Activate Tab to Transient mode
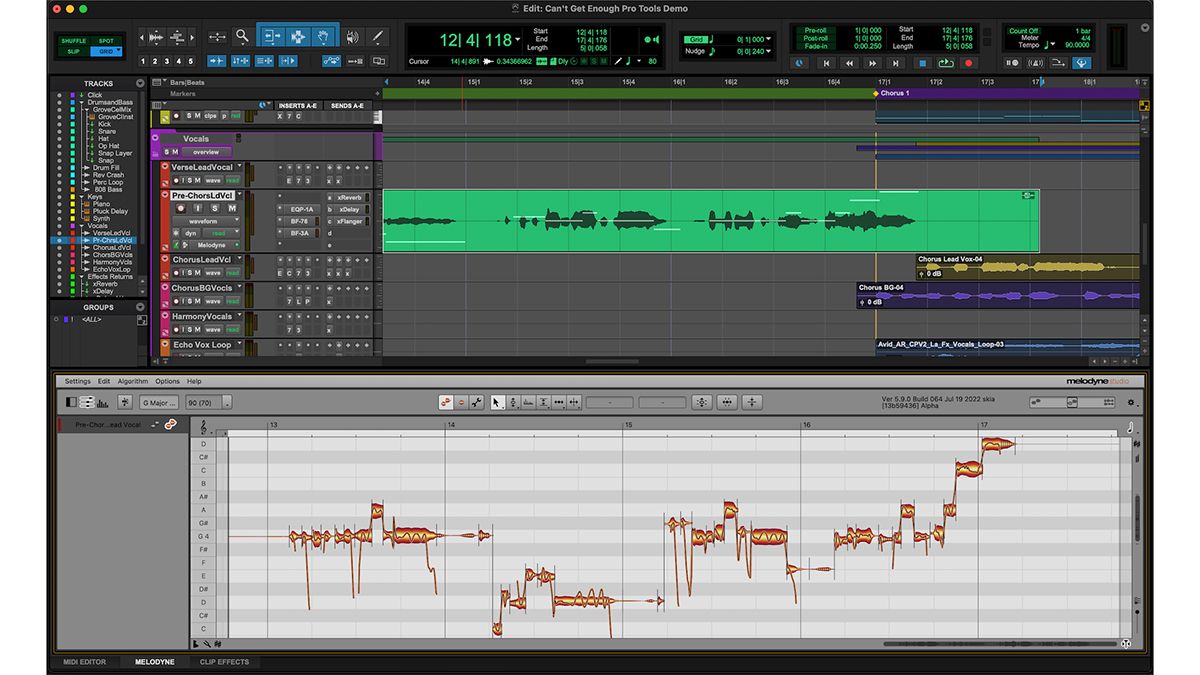The height and width of the screenshot is (675, 1200). pos(217,61)
